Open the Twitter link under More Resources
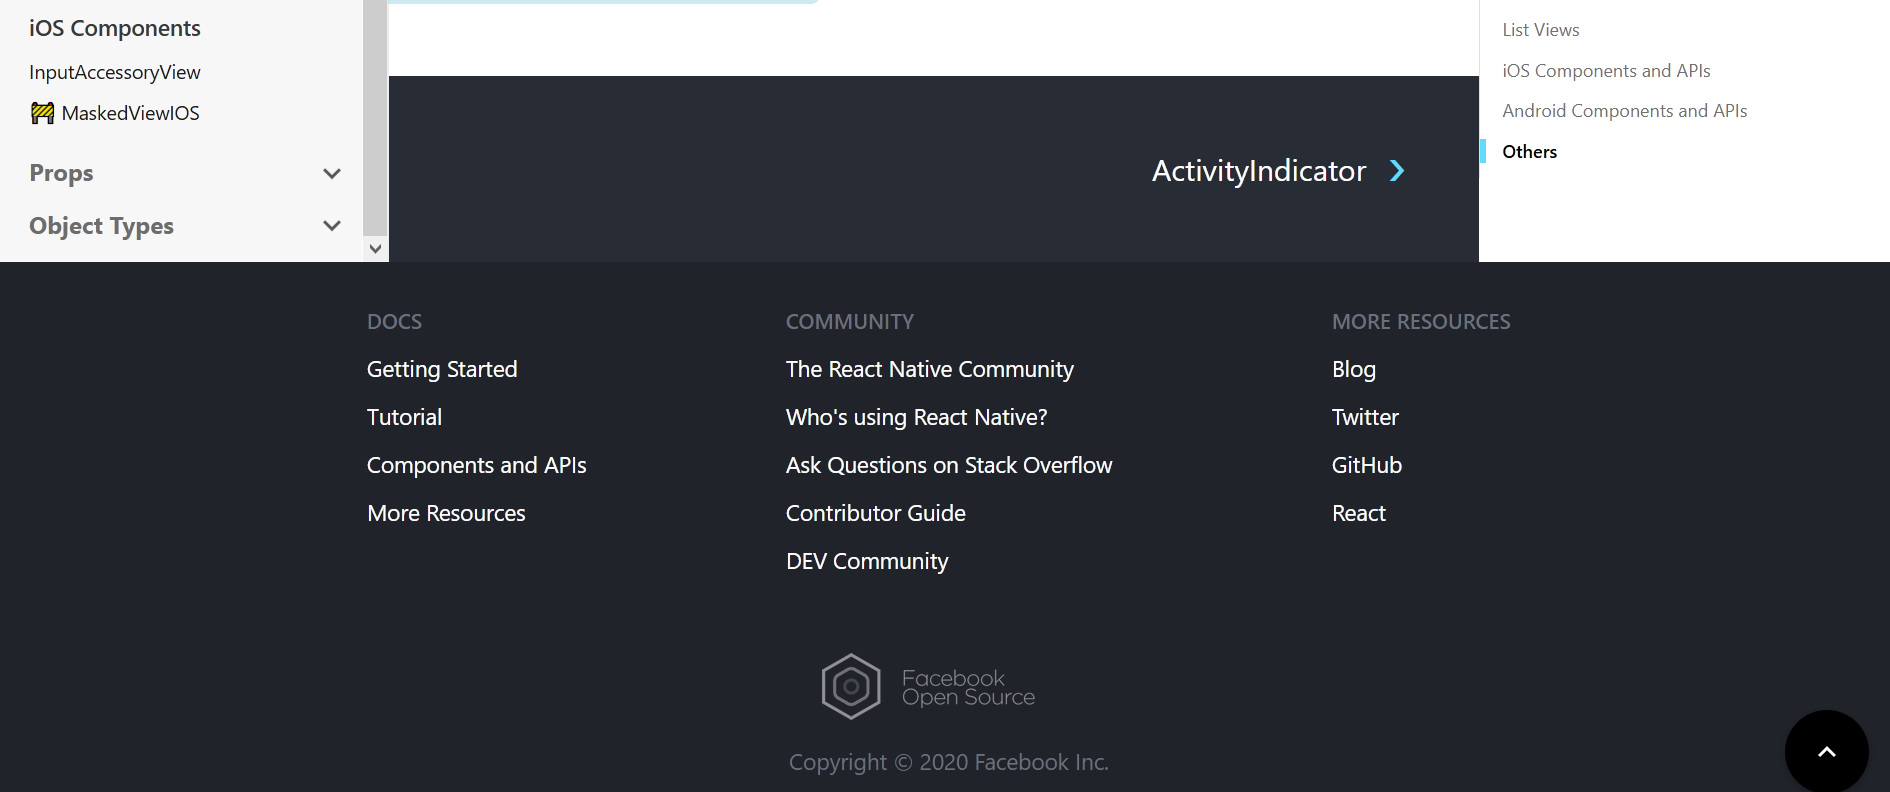Screen dimensions: 1890x792 pos(1365,417)
